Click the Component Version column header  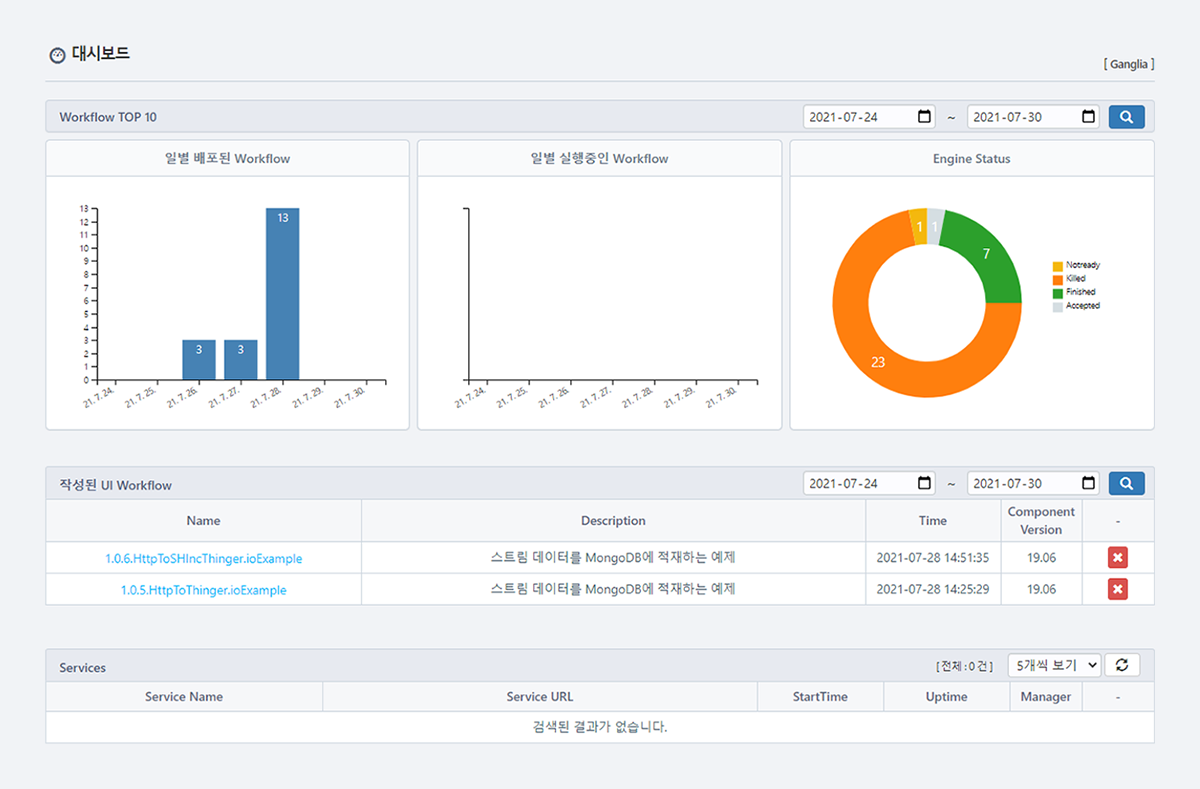pyautogui.click(x=1041, y=521)
